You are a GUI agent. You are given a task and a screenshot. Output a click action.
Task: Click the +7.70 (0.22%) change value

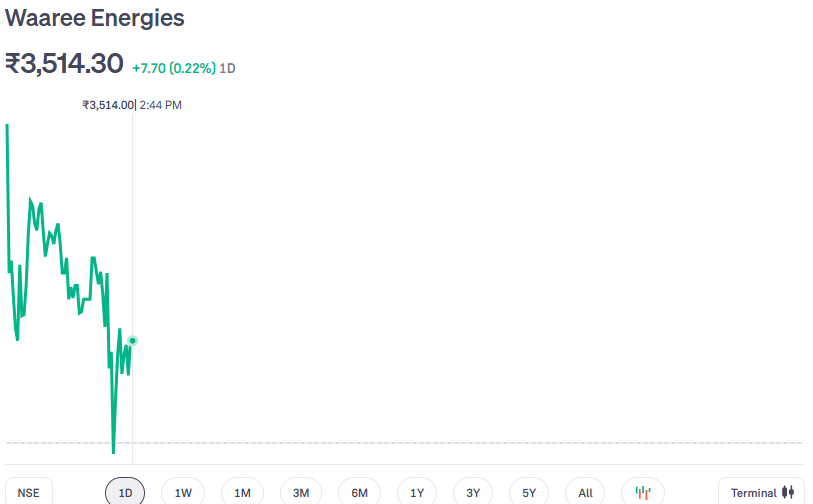tap(173, 68)
